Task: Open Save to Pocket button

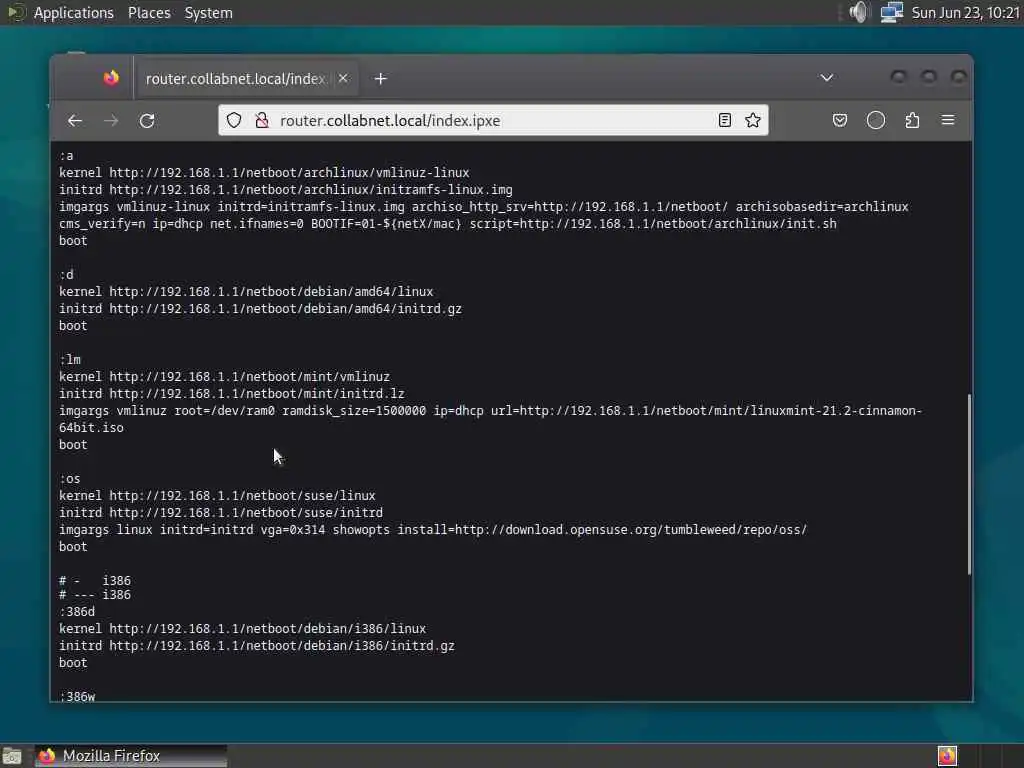Action: point(840,120)
